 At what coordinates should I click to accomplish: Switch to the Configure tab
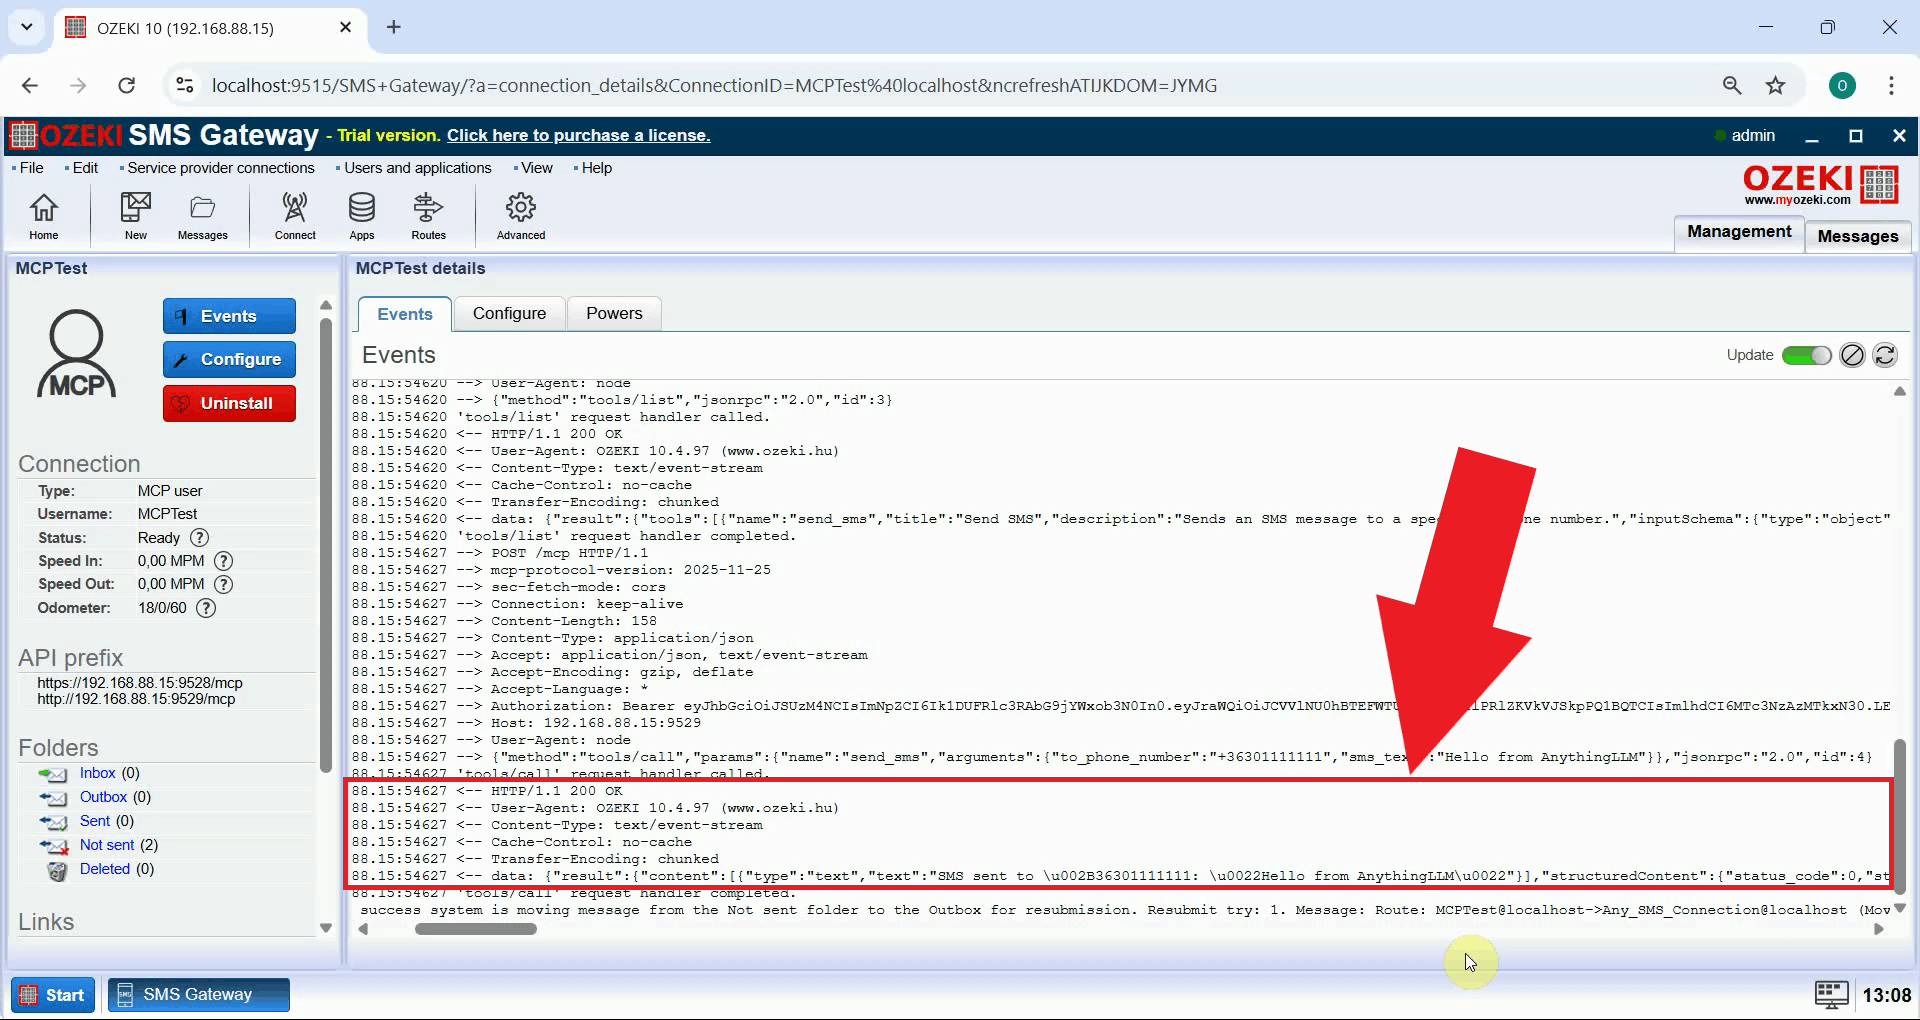(509, 313)
